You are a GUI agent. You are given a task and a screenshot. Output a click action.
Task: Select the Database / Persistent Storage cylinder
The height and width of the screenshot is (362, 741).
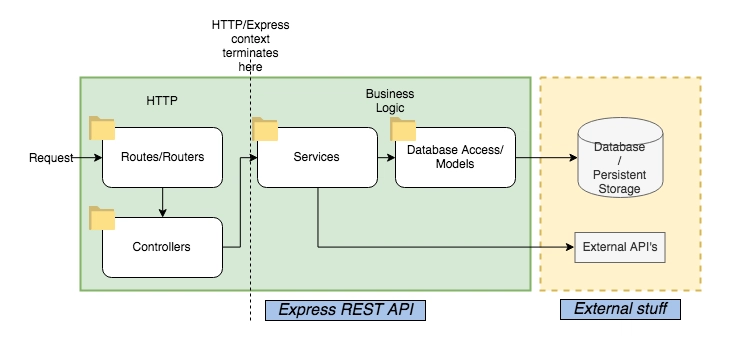(x=620, y=158)
